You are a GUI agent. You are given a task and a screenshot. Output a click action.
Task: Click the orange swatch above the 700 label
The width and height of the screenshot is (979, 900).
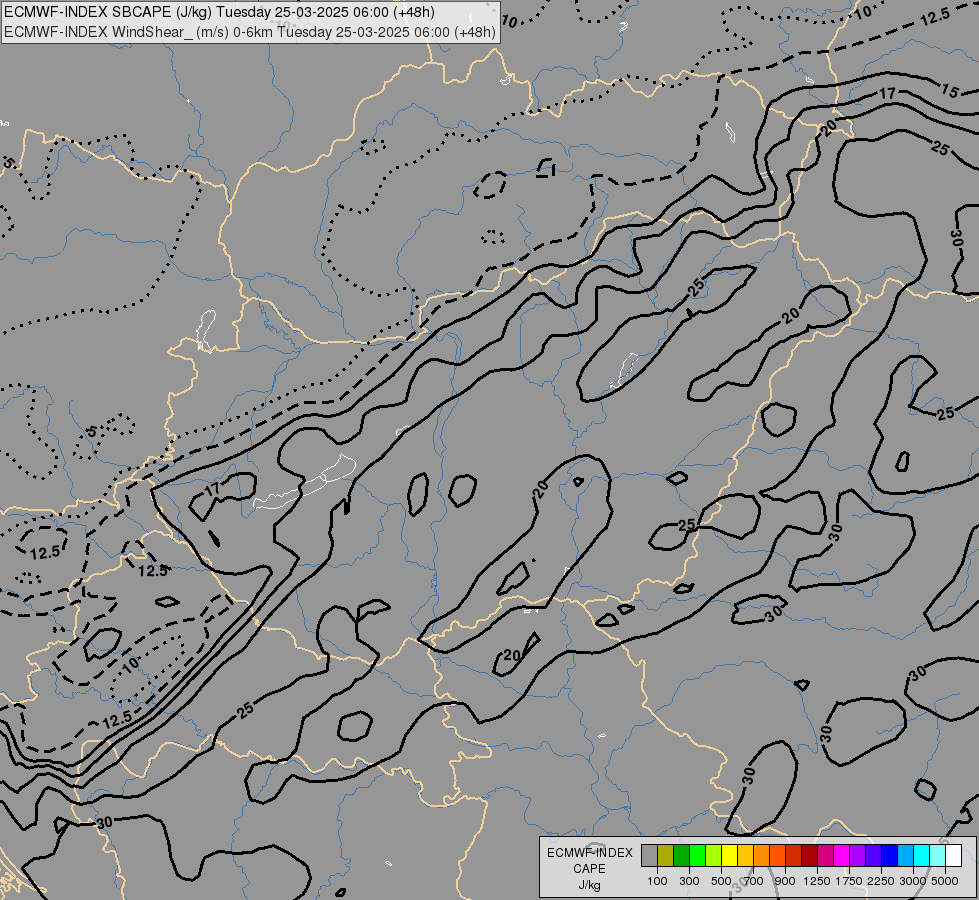click(761, 855)
